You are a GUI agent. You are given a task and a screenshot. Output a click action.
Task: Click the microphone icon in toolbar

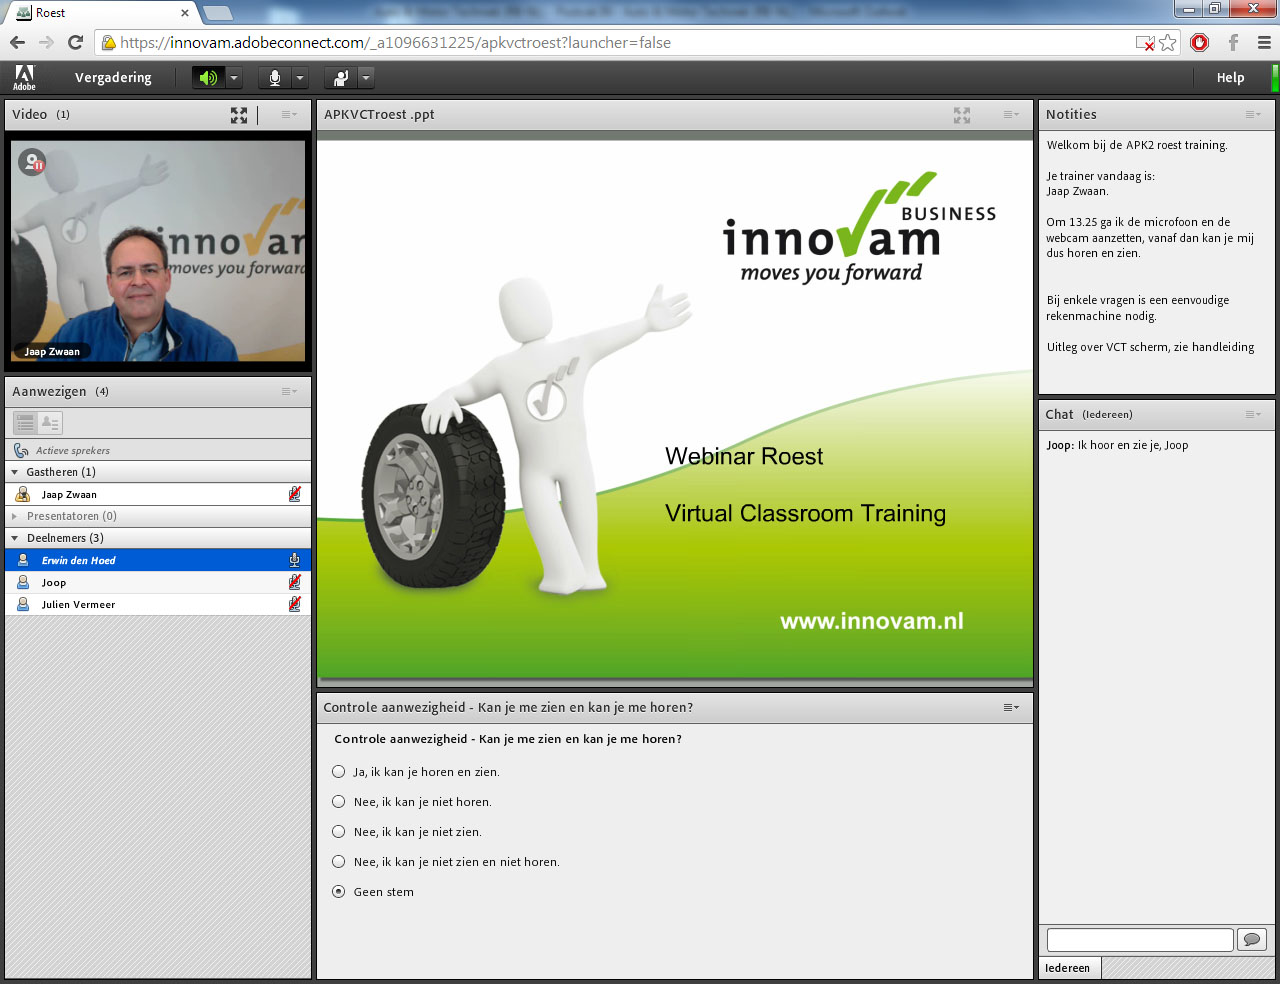tap(275, 78)
